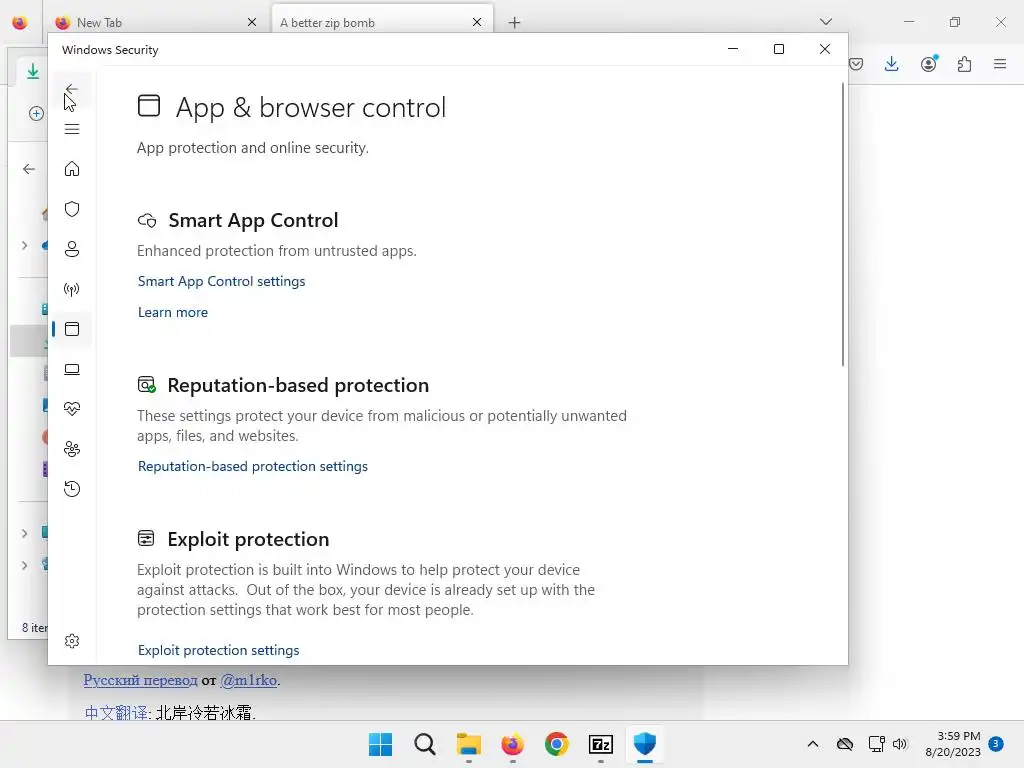The image size is (1024, 768).
Task: Open Reputation-based protection settings link
Action: pos(253,466)
